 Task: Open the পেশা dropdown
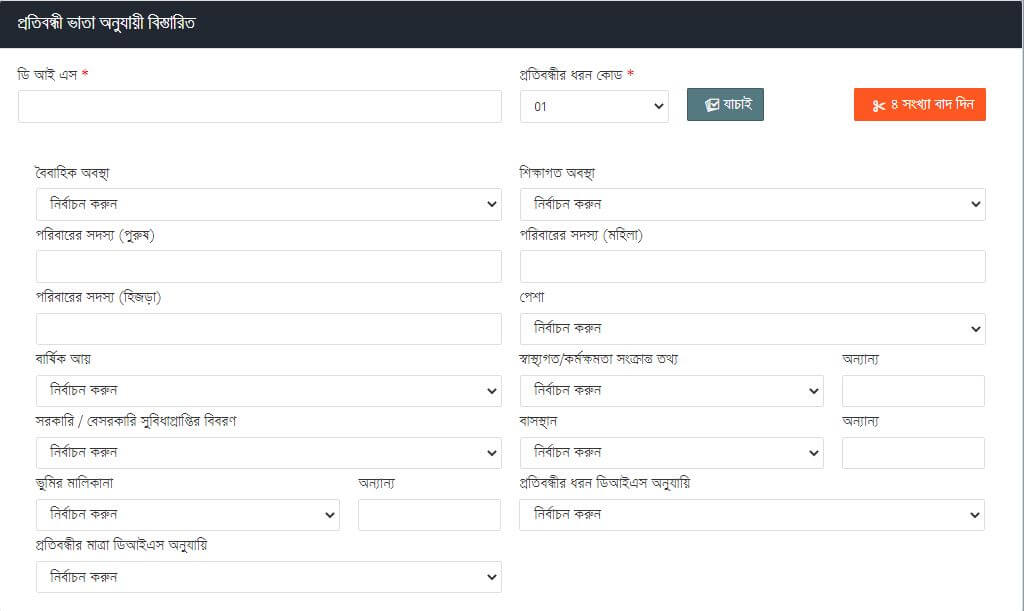(752, 328)
